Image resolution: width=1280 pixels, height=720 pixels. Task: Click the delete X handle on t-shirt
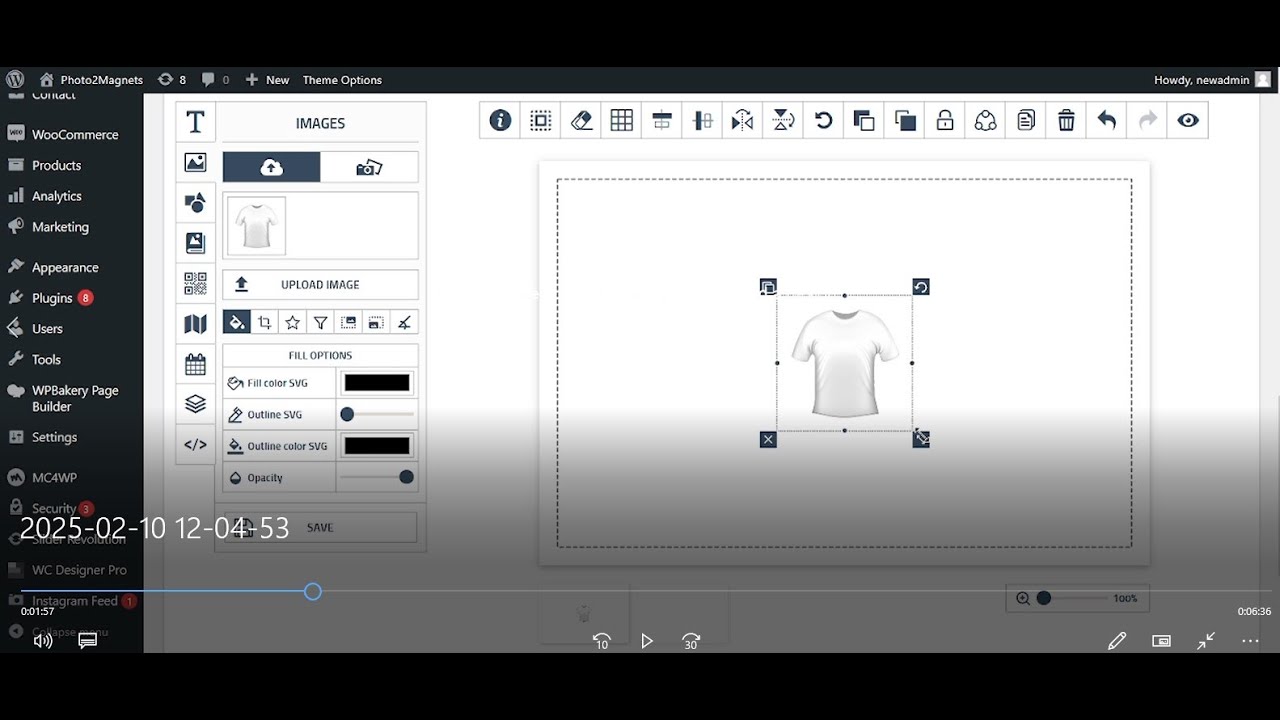coord(768,439)
